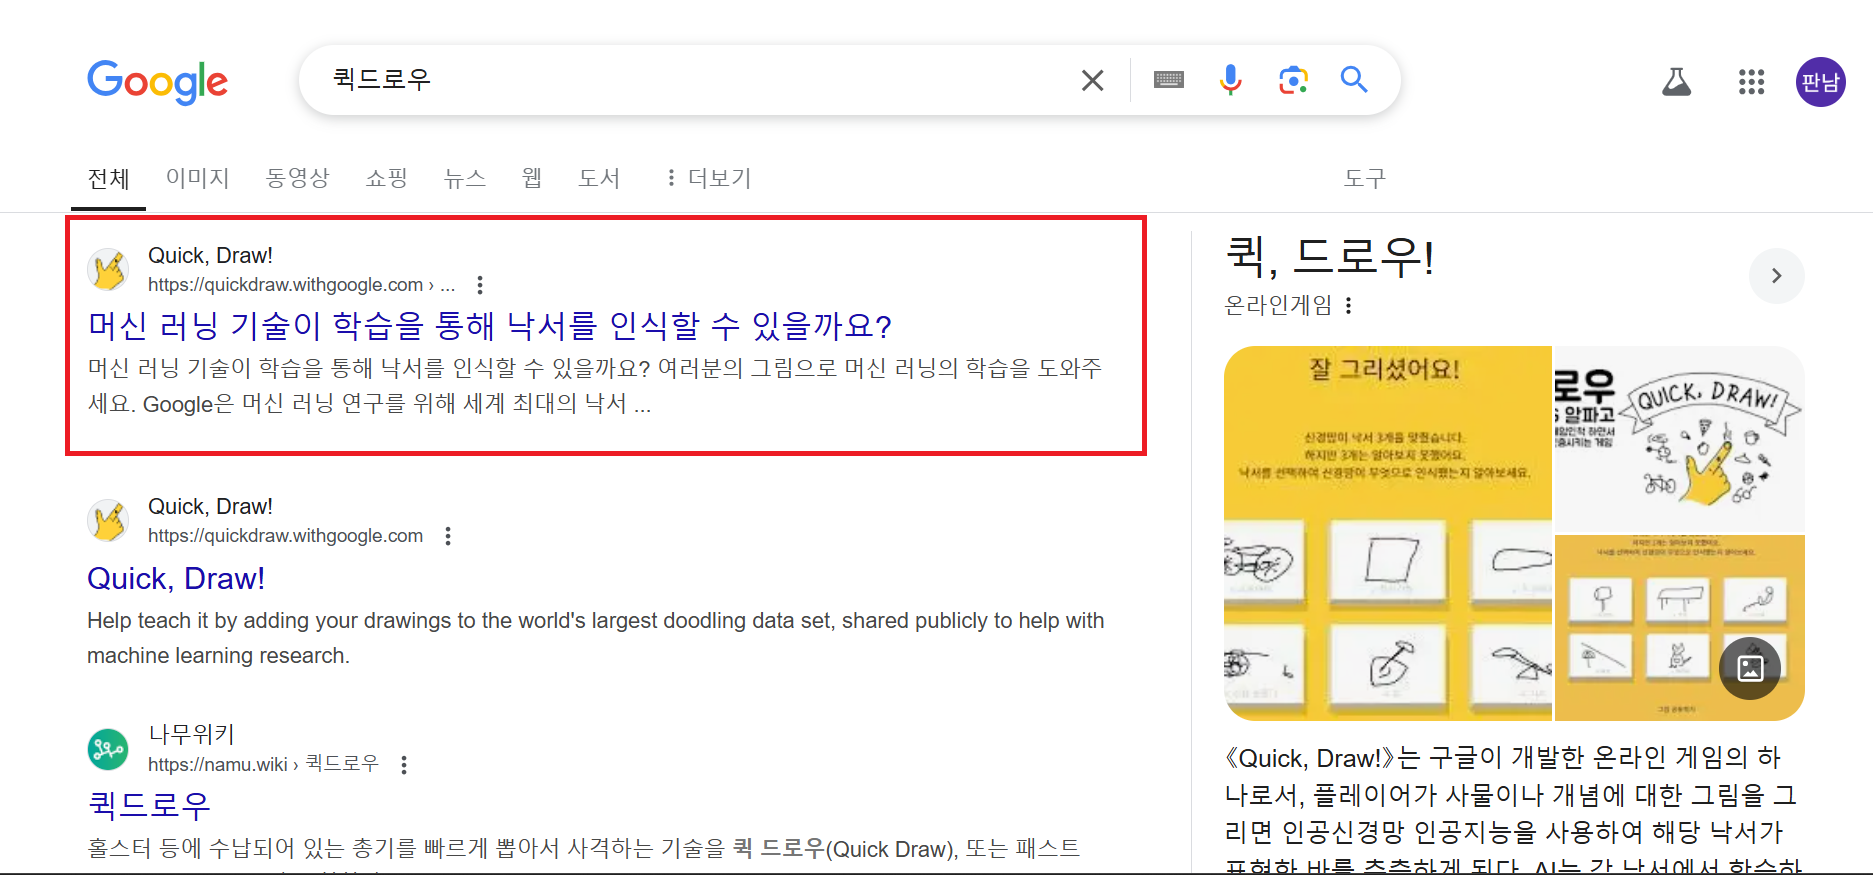Open the 쇼핑 tab
The image size is (1873, 875).
[387, 178]
